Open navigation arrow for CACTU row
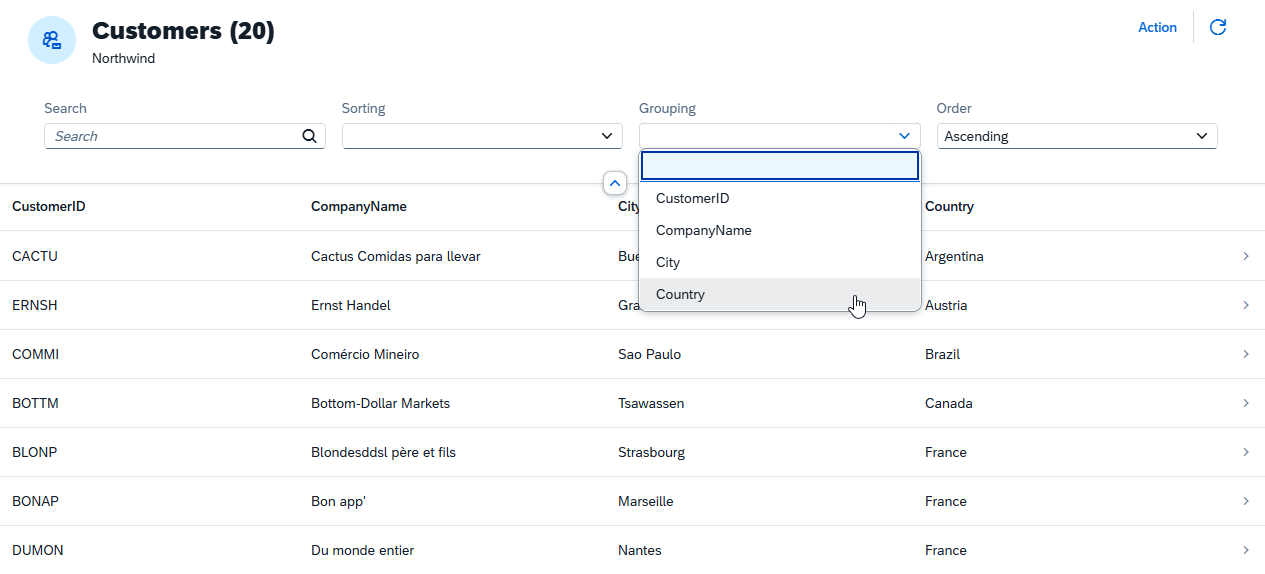Viewport: 1265px width, 574px height. [1246, 256]
